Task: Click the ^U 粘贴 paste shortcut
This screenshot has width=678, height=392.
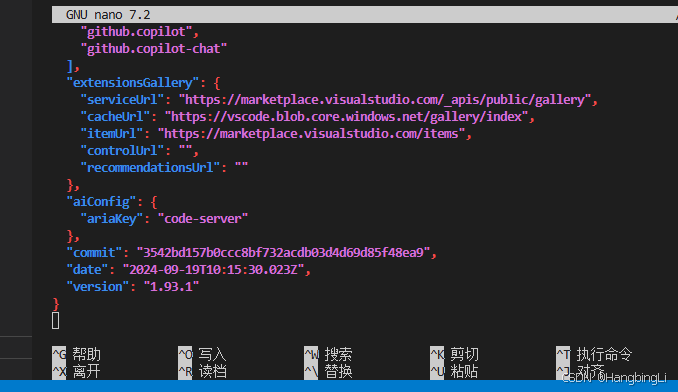Action: [454, 371]
